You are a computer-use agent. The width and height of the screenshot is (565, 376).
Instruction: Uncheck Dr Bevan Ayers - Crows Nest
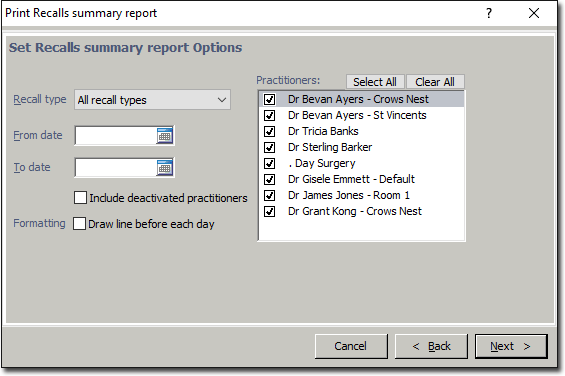270,99
